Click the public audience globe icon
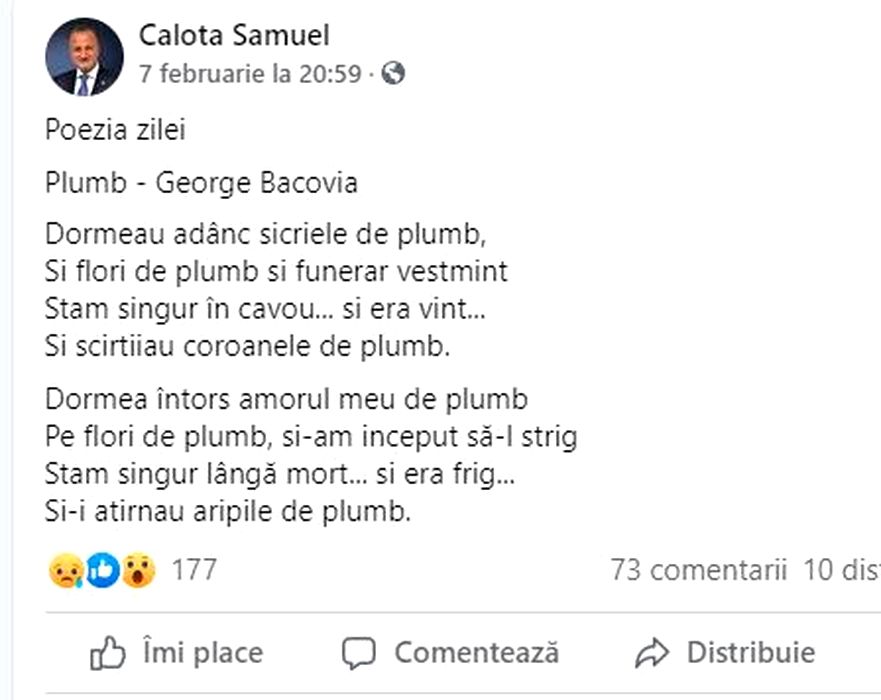 pyautogui.click(x=393, y=73)
